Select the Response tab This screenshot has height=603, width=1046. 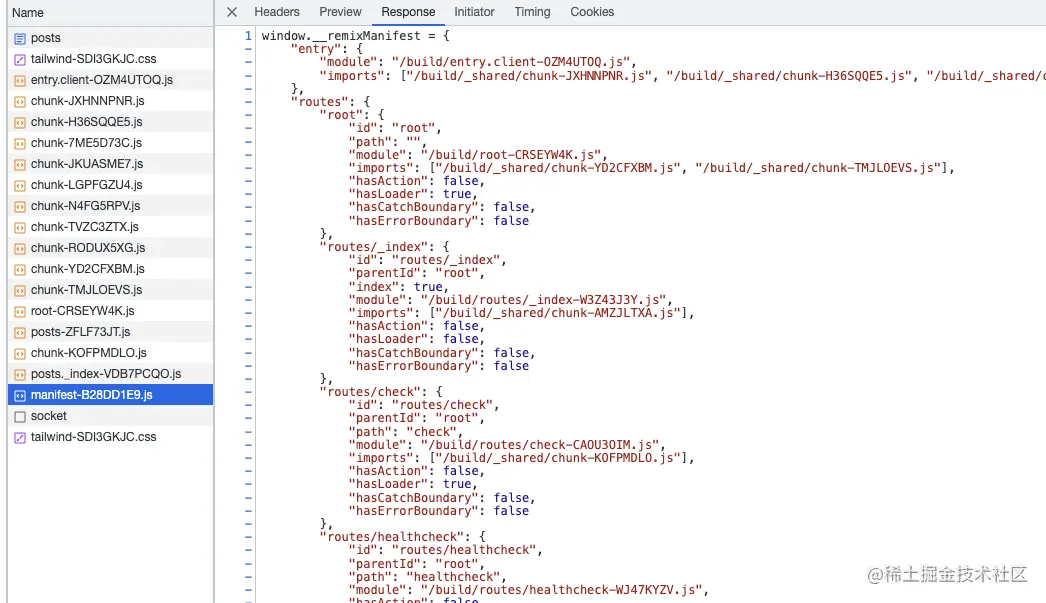(408, 12)
